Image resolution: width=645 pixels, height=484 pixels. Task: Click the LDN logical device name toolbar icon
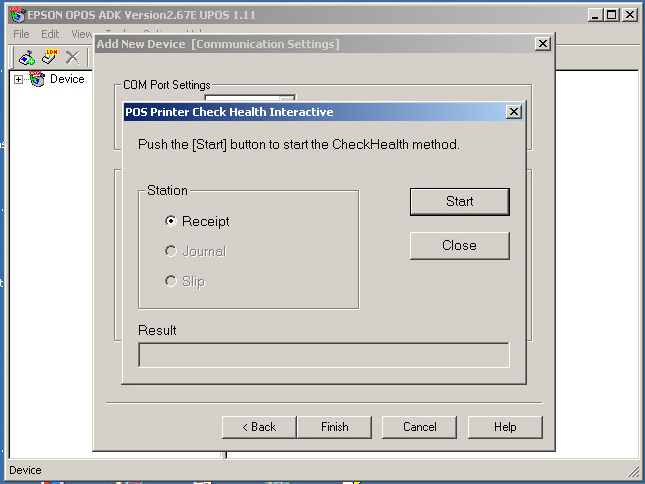tap(50, 57)
